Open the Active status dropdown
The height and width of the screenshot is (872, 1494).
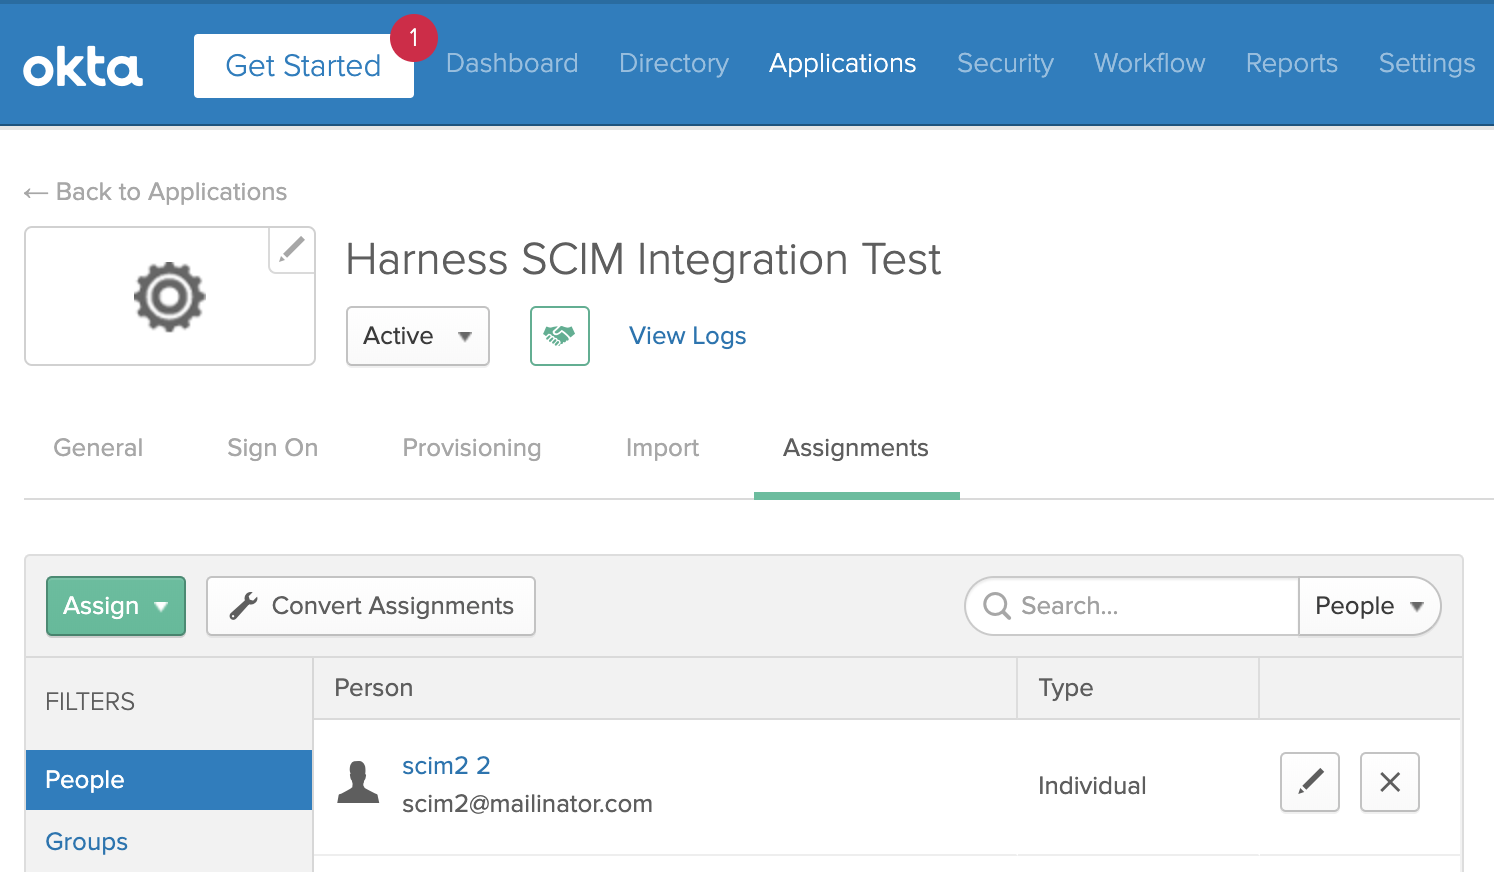coord(418,336)
